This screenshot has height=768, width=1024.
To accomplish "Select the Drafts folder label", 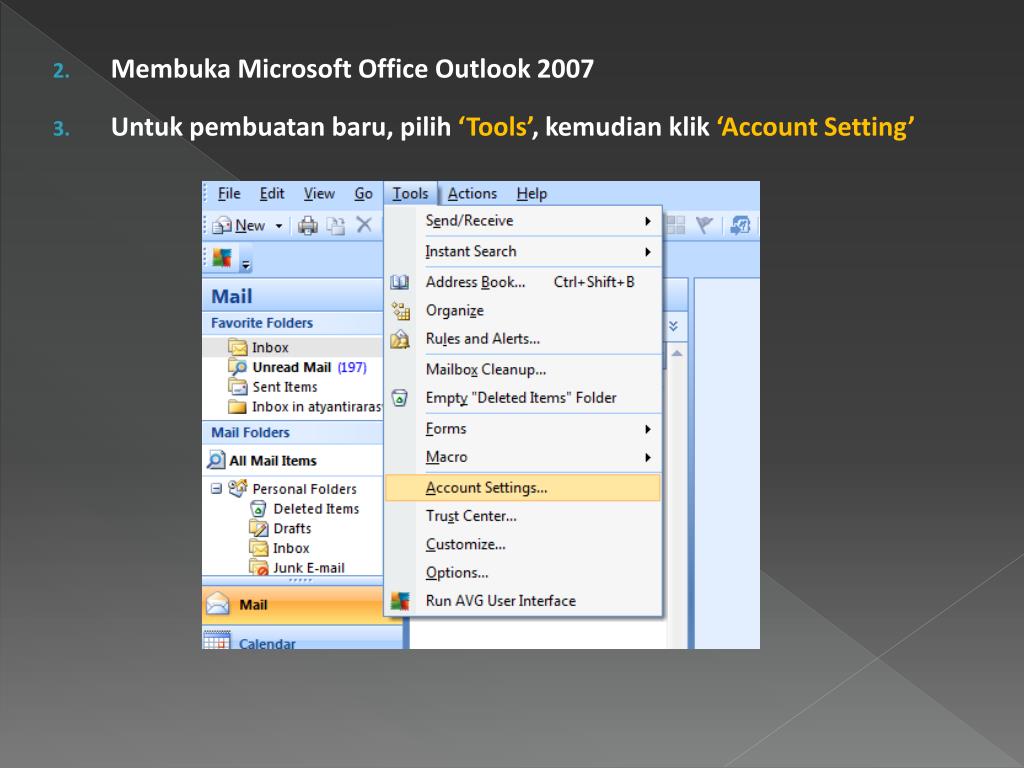I will coord(292,528).
